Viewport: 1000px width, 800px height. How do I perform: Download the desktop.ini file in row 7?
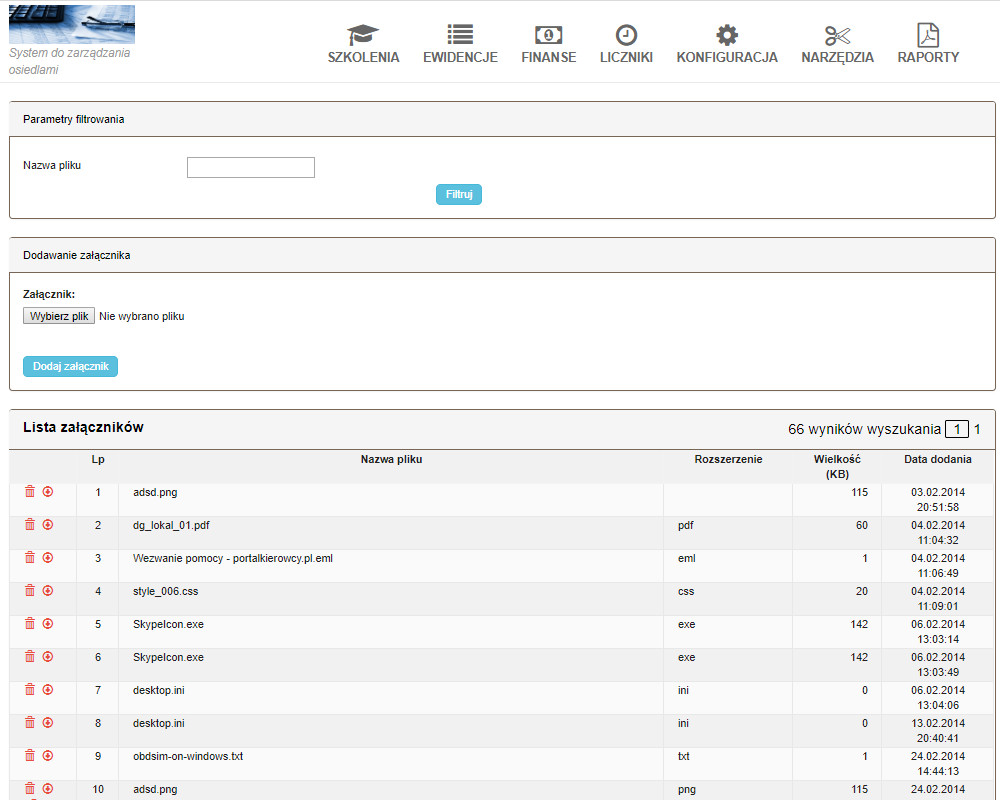point(48,690)
